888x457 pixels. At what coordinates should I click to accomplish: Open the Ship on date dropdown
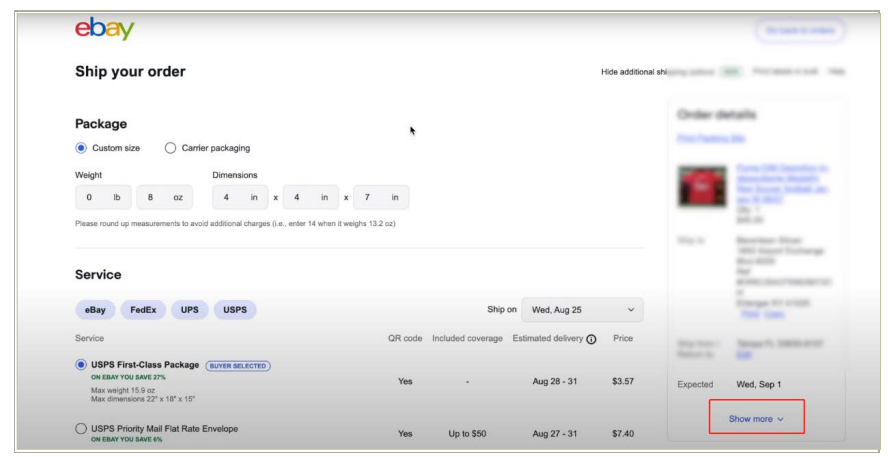582,310
